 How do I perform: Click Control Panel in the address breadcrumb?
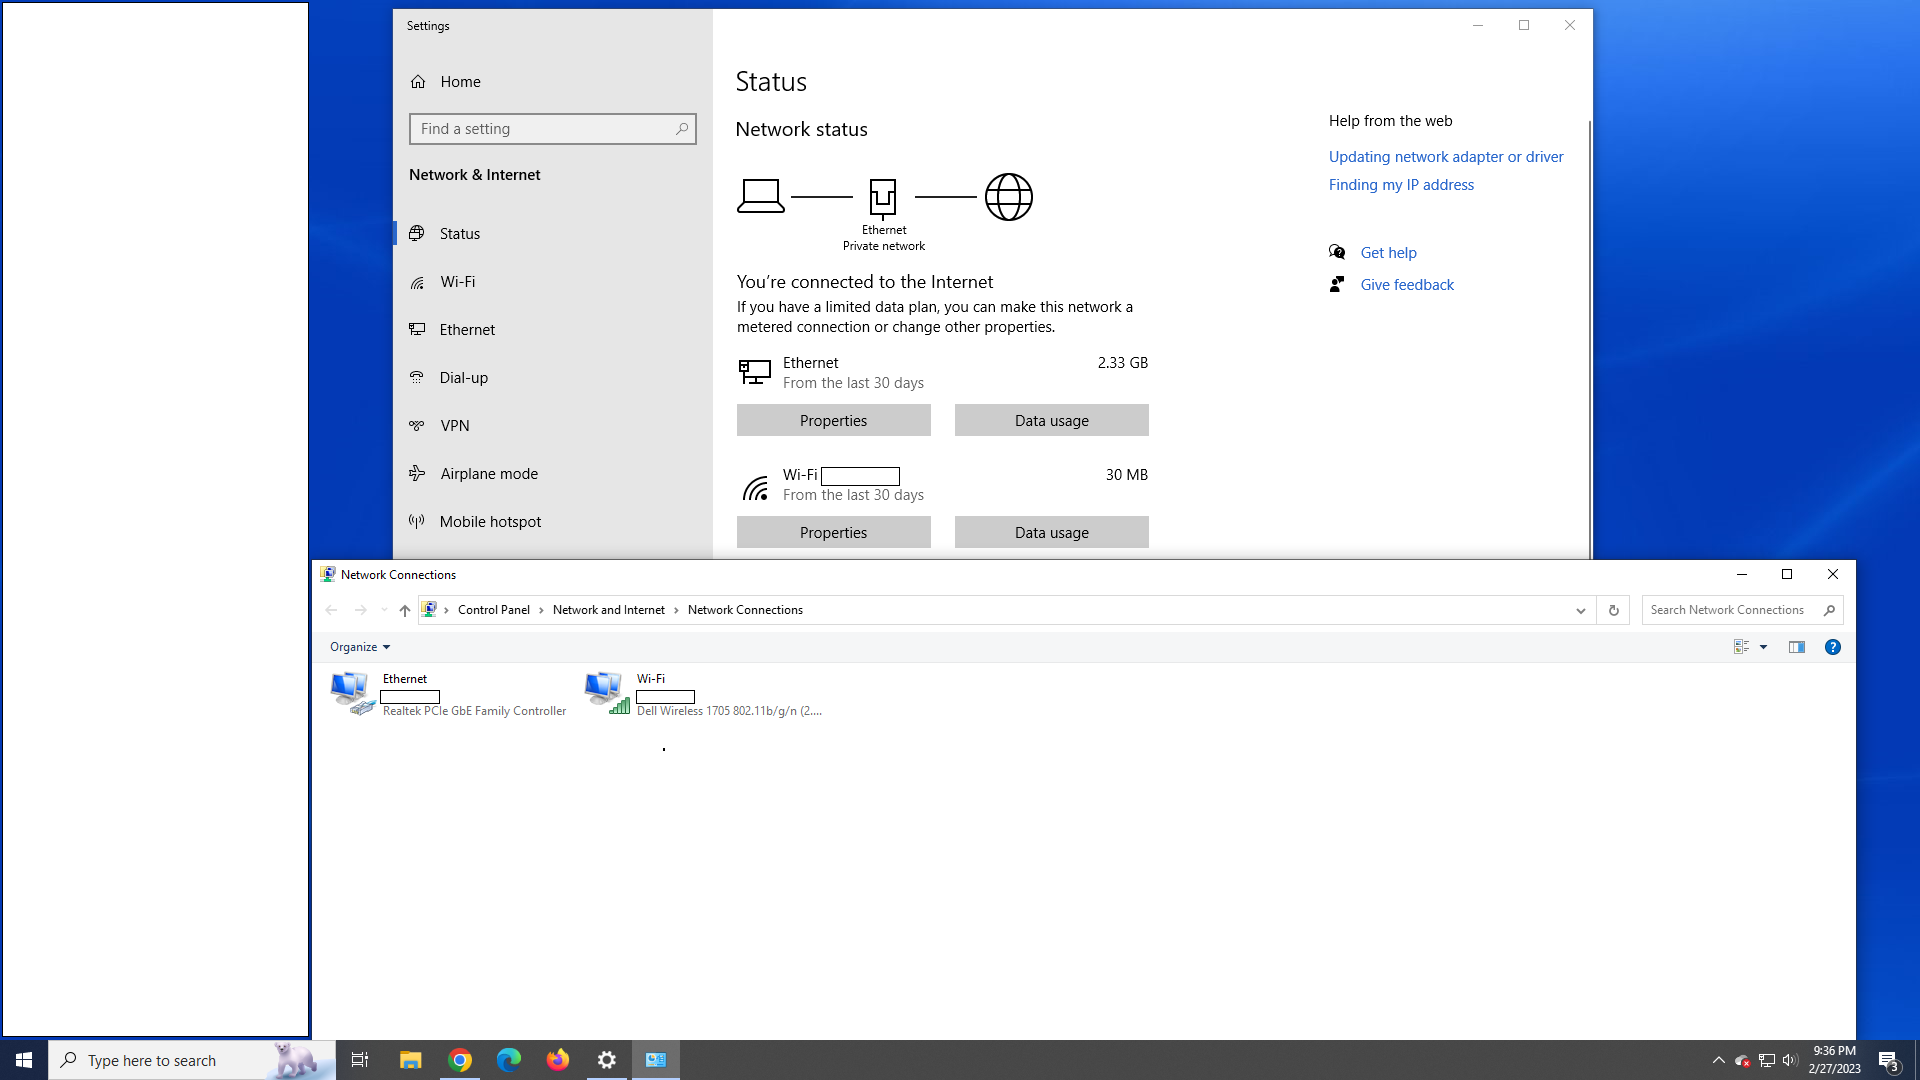[x=494, y=610]
